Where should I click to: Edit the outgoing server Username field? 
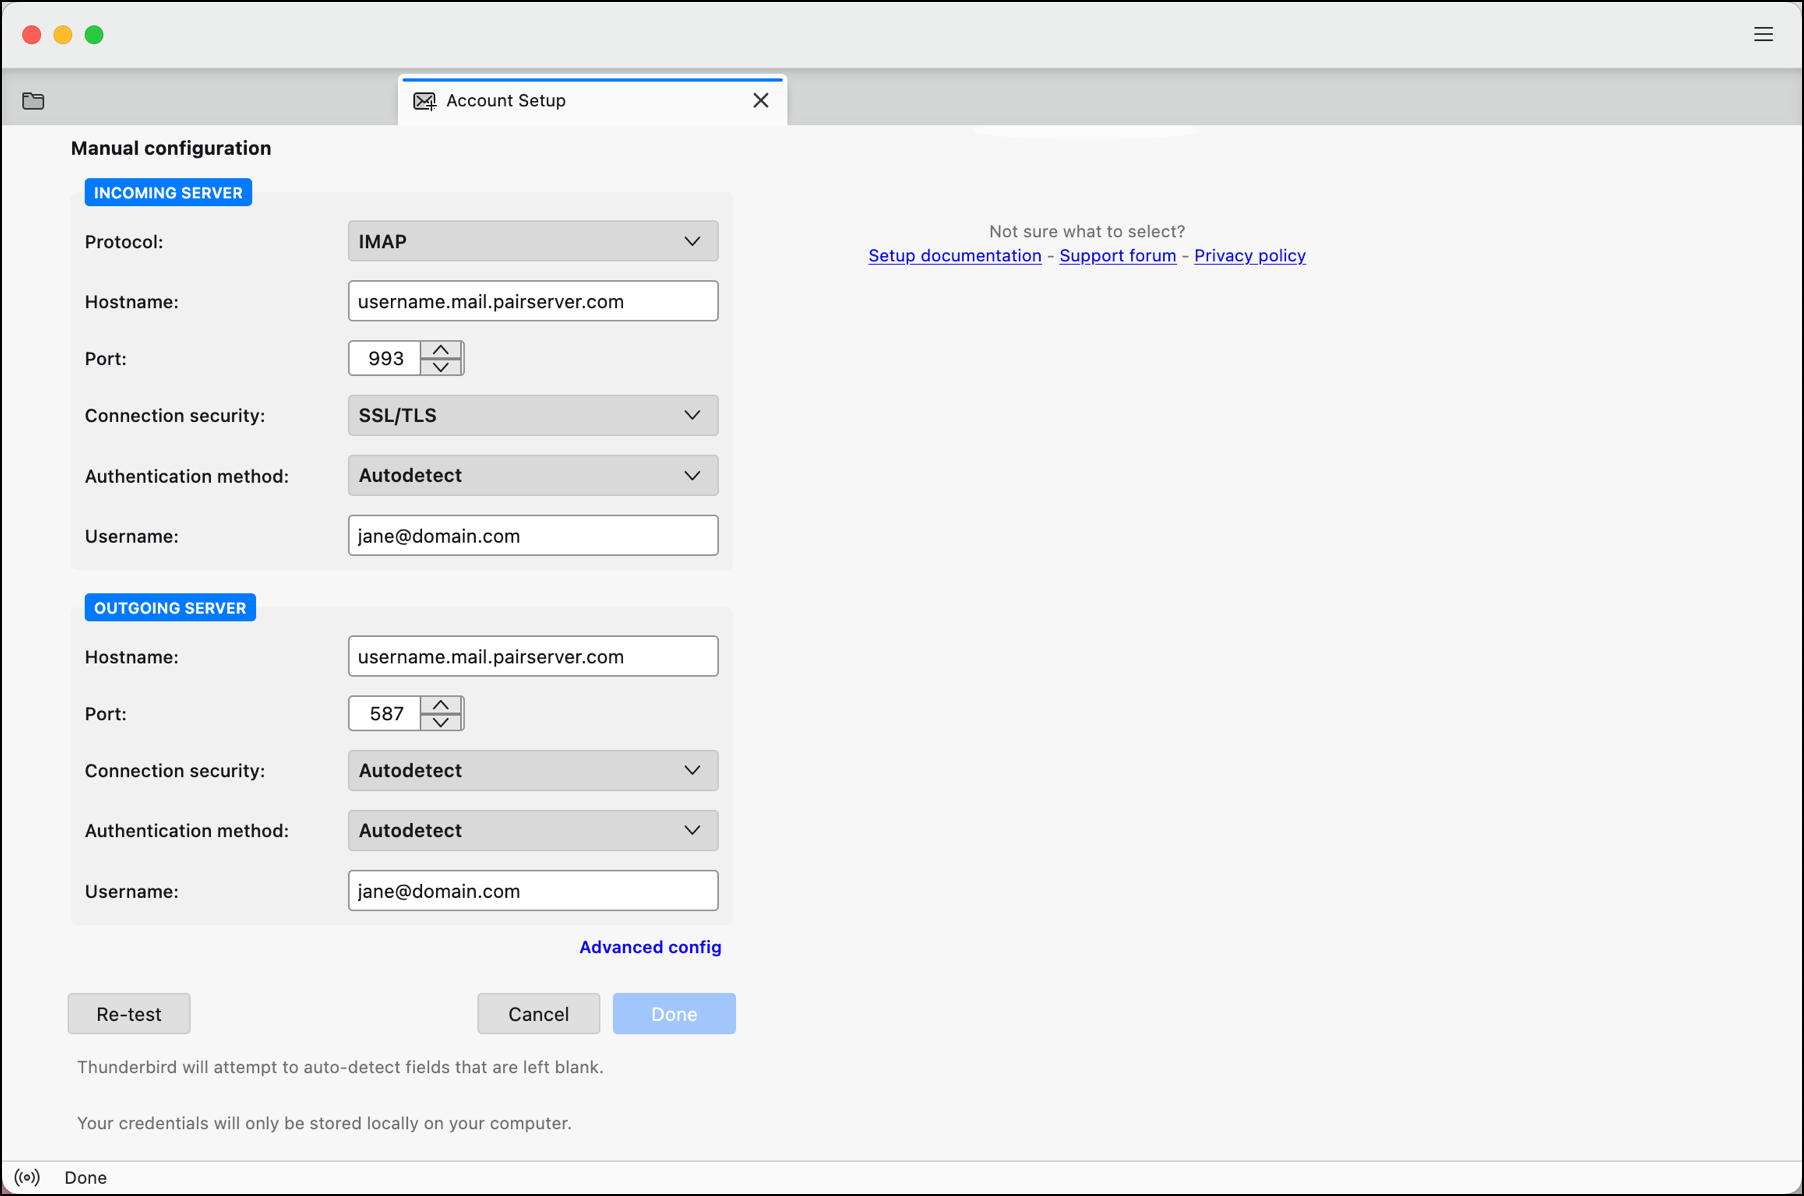pos(533,891)
